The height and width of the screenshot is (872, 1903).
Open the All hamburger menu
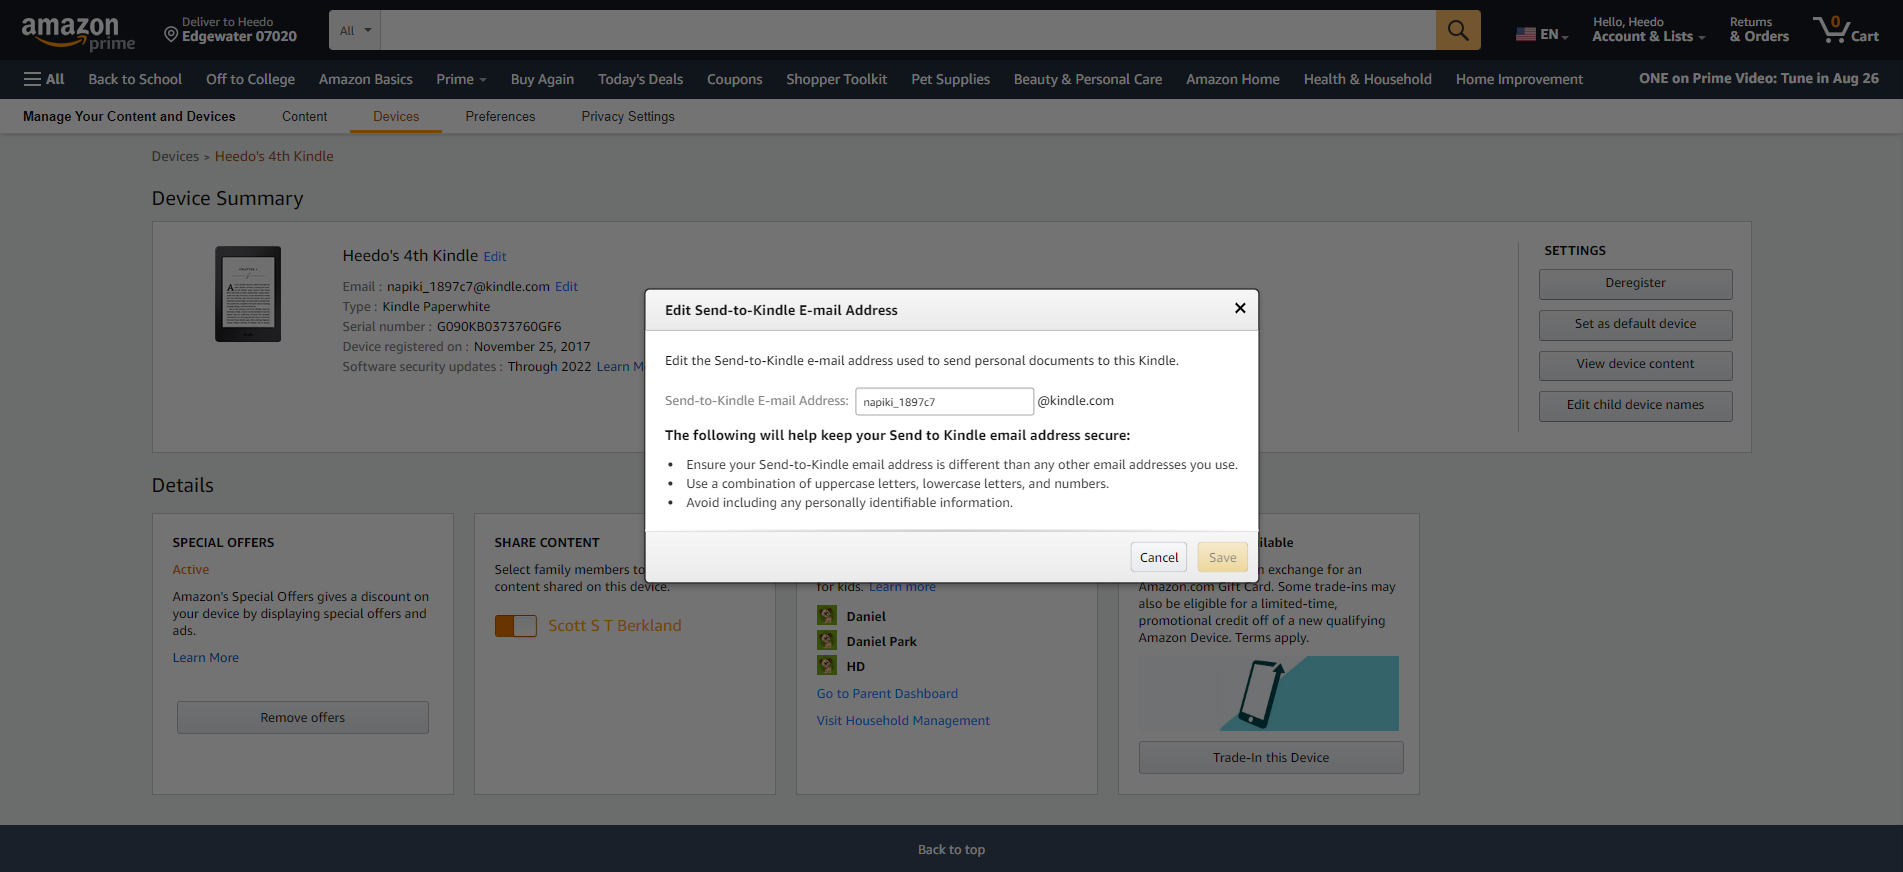[x=44, y=79]
